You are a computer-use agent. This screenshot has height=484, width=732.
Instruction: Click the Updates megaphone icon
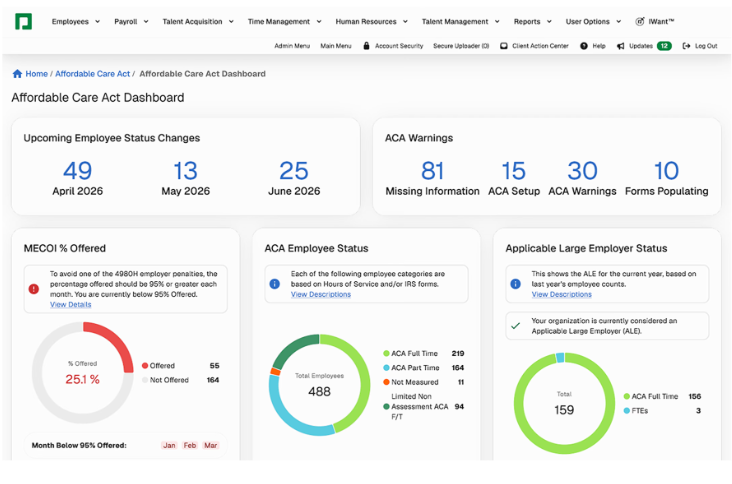click(x=620, y=46)
